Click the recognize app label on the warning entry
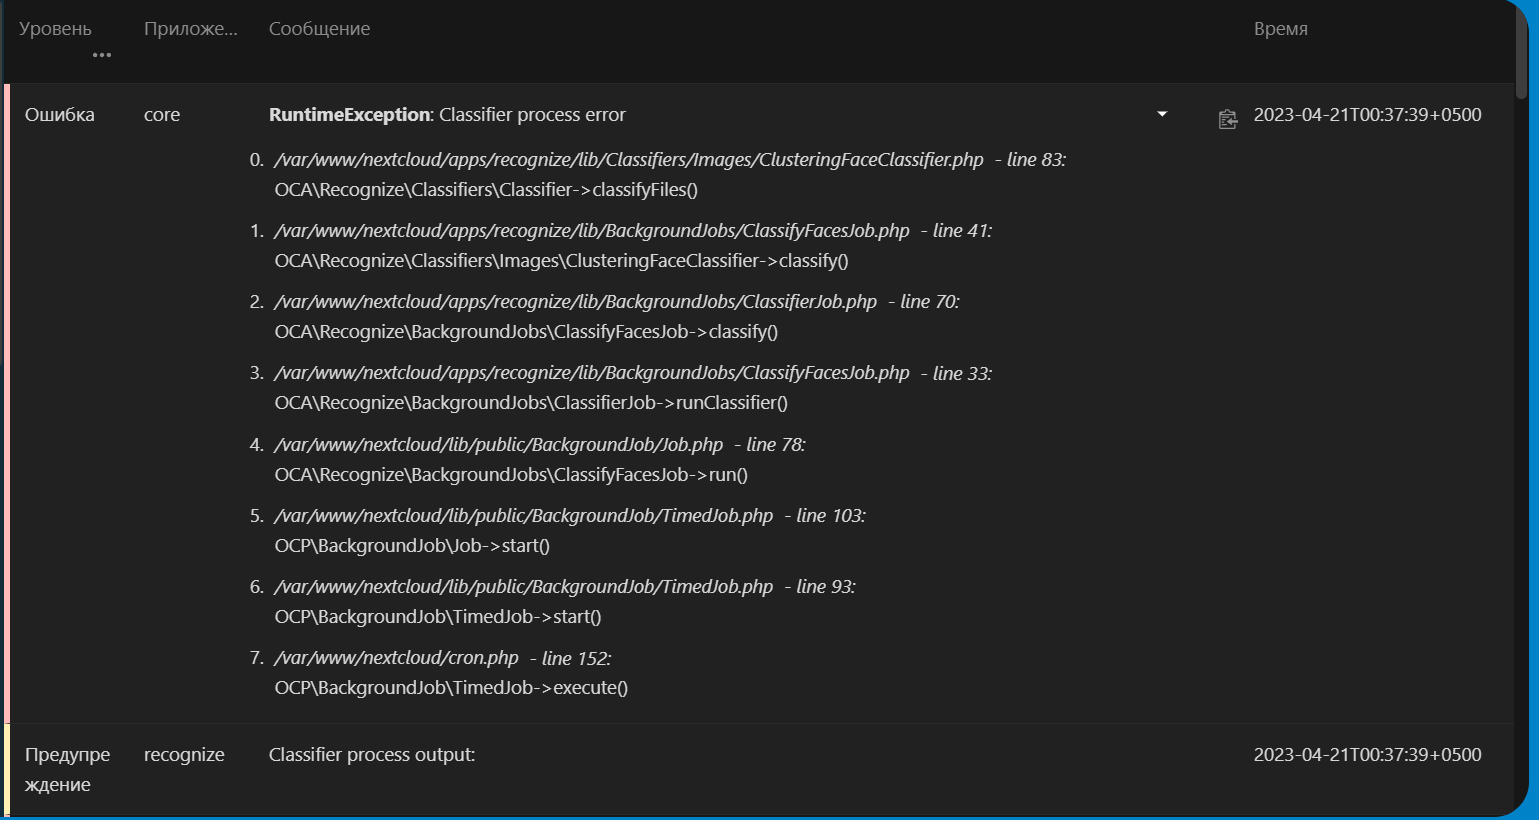The width and height of the screenshot is (1539, 820). pos(184,754)
